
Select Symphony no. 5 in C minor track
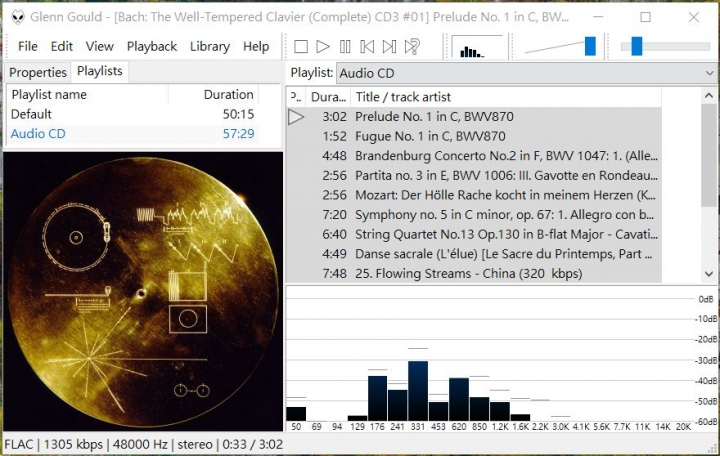474,215
